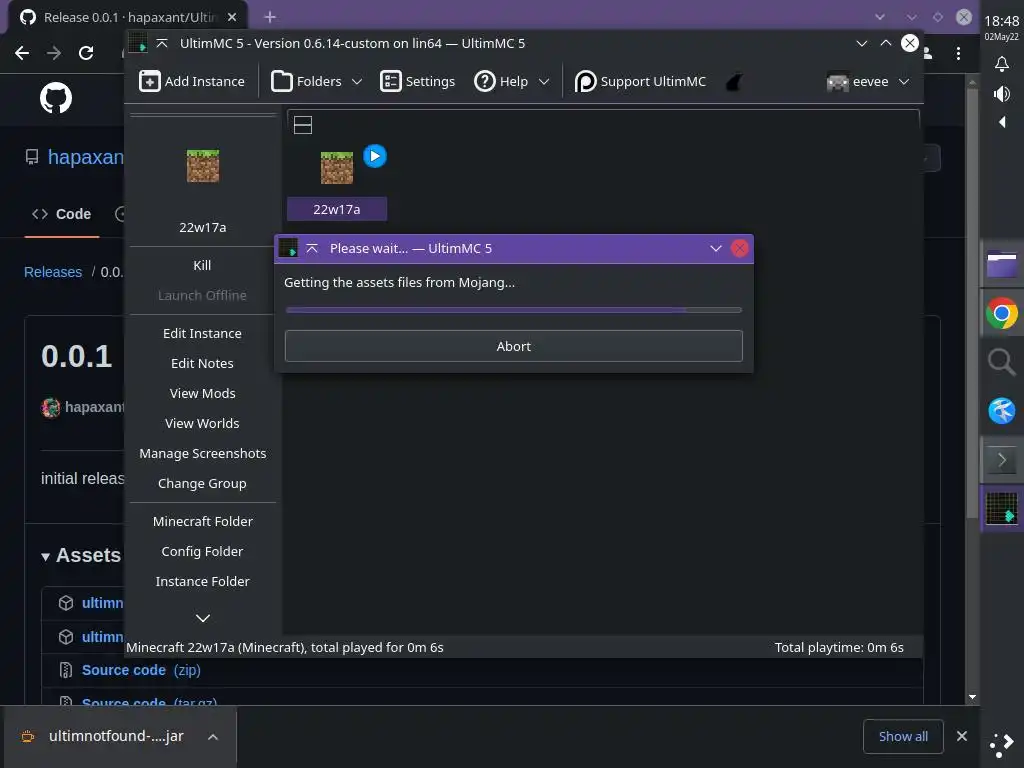
Task: Open Edit Notes
Action: coord(202,363)
